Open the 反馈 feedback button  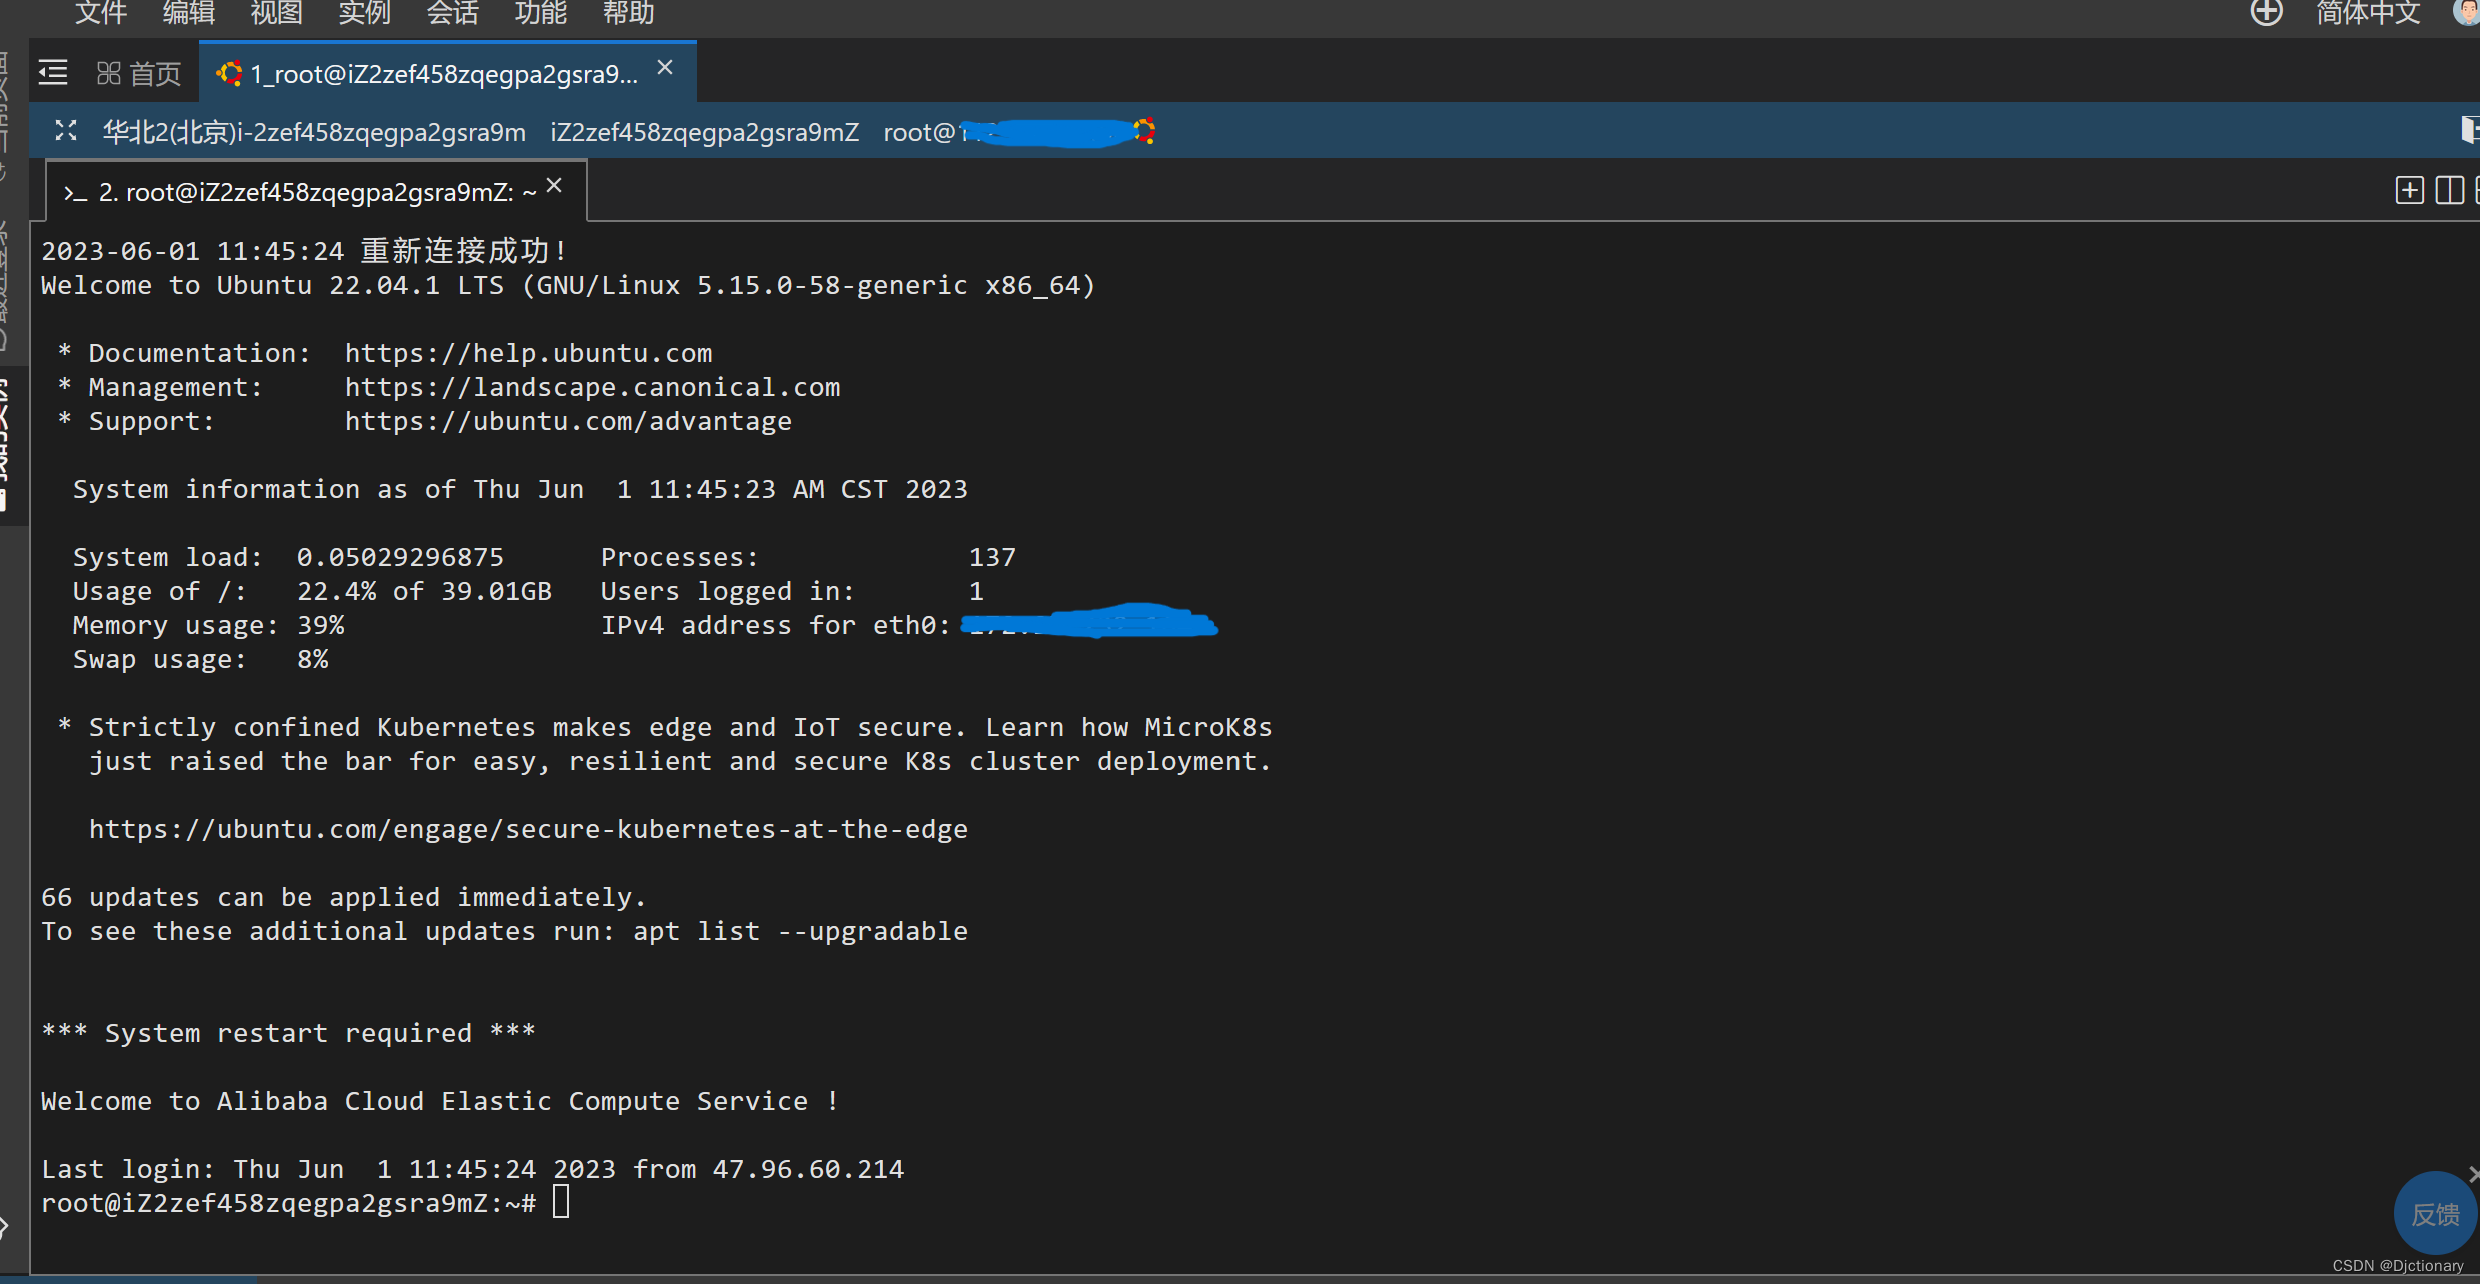2435,1214
